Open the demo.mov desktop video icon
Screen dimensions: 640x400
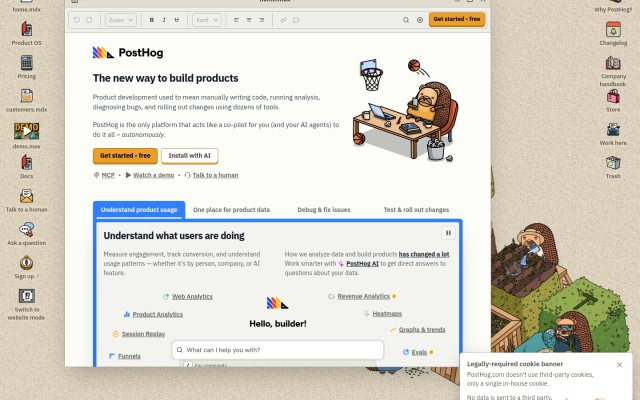coord(27,136)
